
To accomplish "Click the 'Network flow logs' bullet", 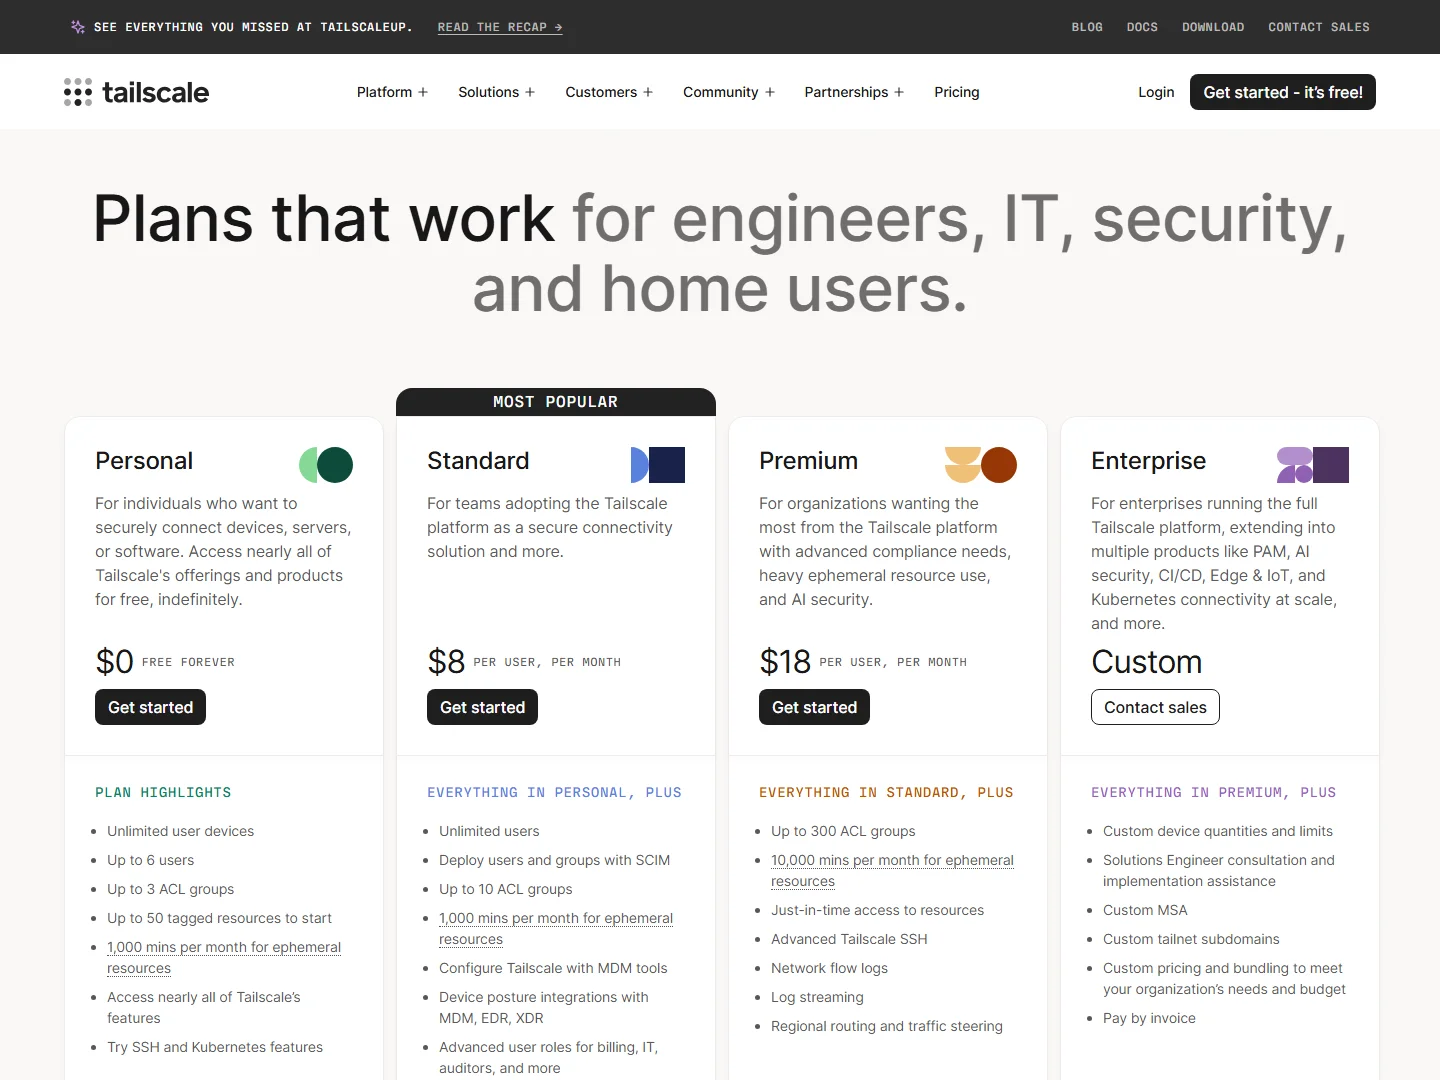I will pos(829,968).
